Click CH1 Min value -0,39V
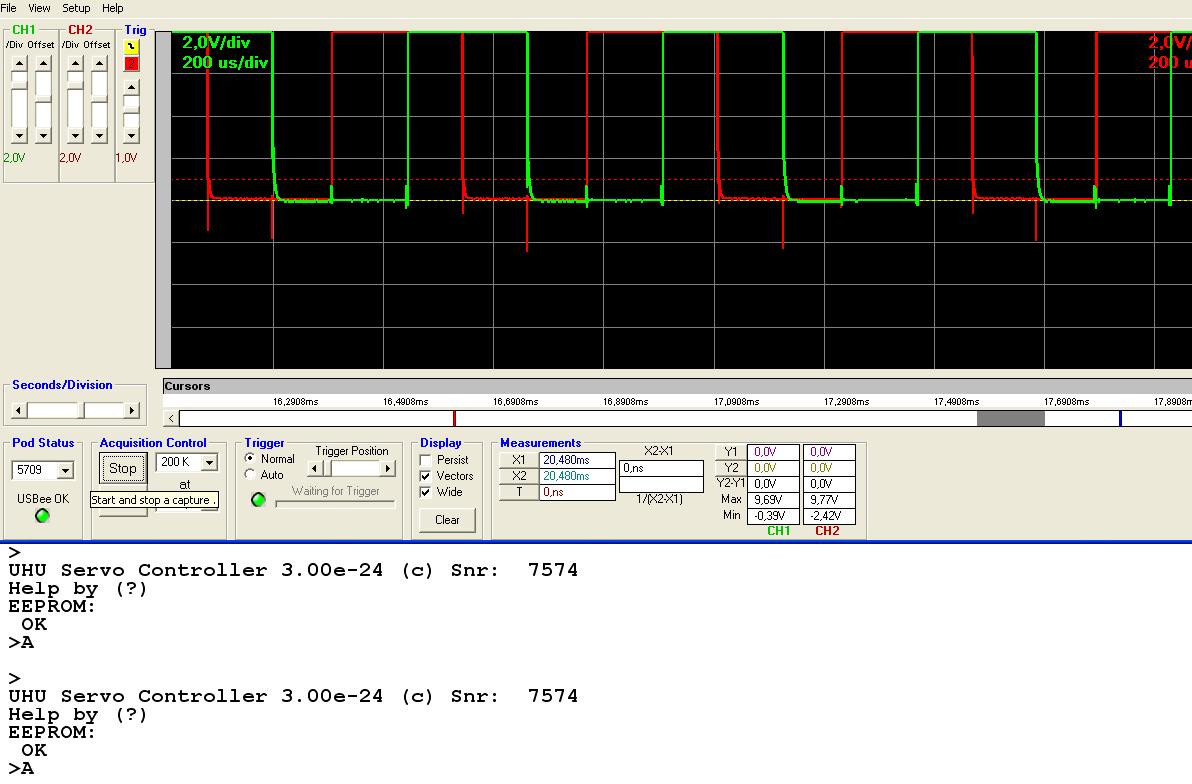1192x784 pixels. coord(773,516)
